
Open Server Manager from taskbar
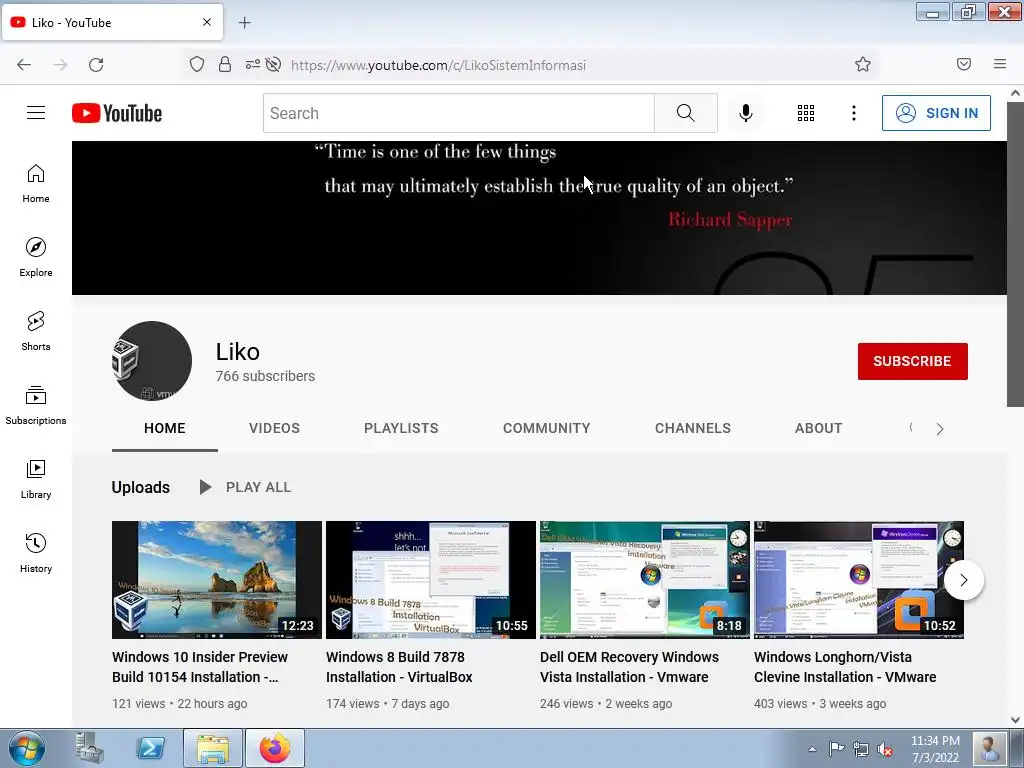click(x=89, y=748)
